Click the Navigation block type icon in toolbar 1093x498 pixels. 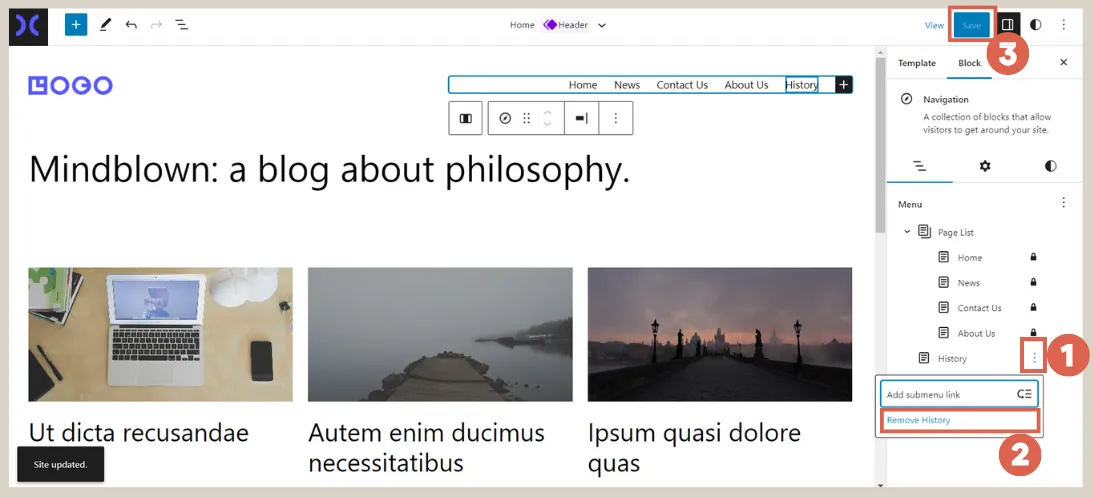coord(505,119)
